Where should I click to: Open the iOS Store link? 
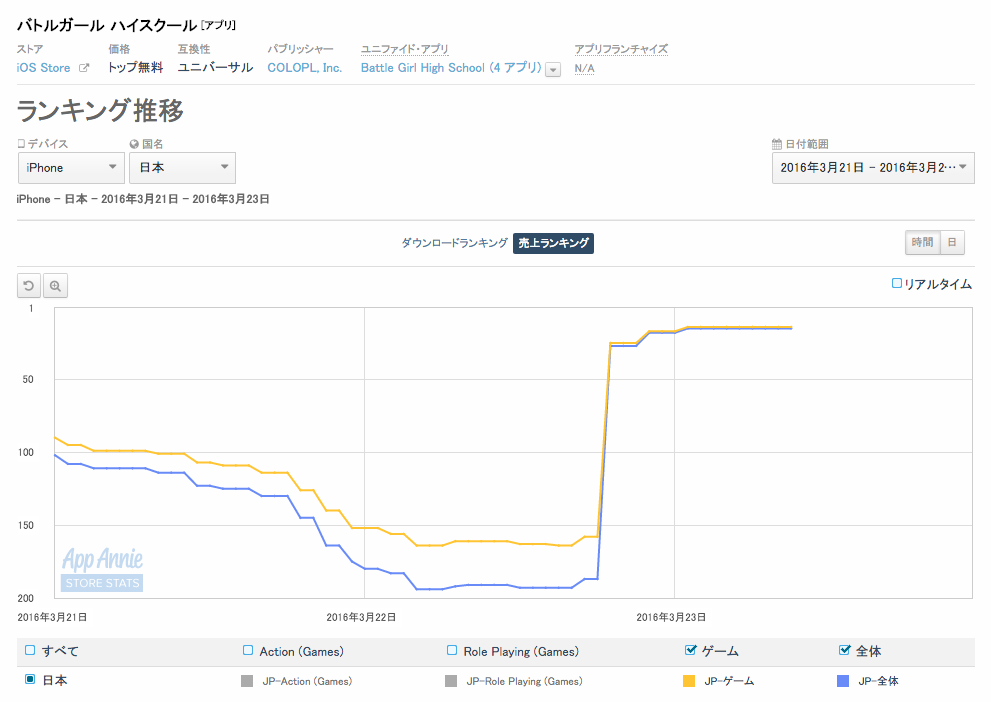click(44, 68)
